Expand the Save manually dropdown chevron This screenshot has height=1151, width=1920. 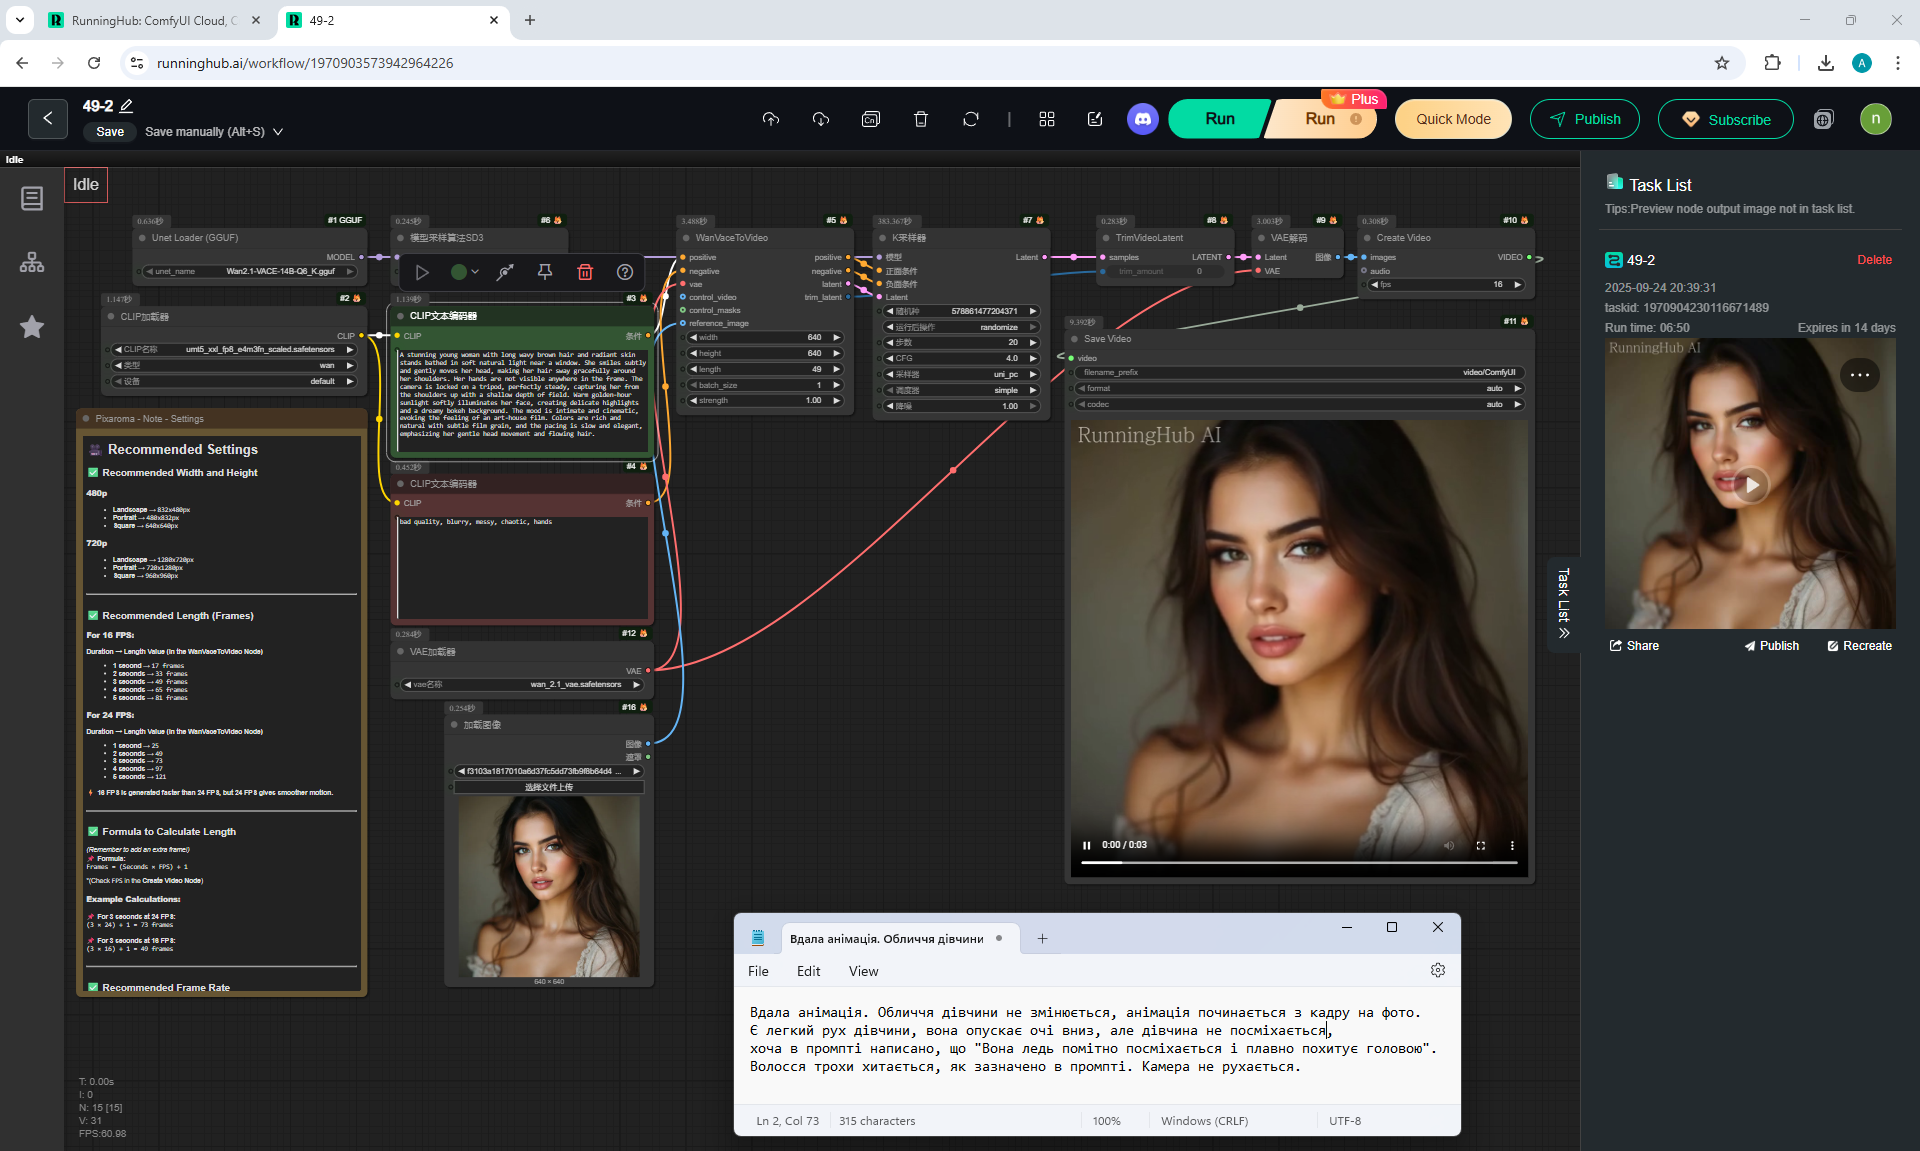click(278, 132)
